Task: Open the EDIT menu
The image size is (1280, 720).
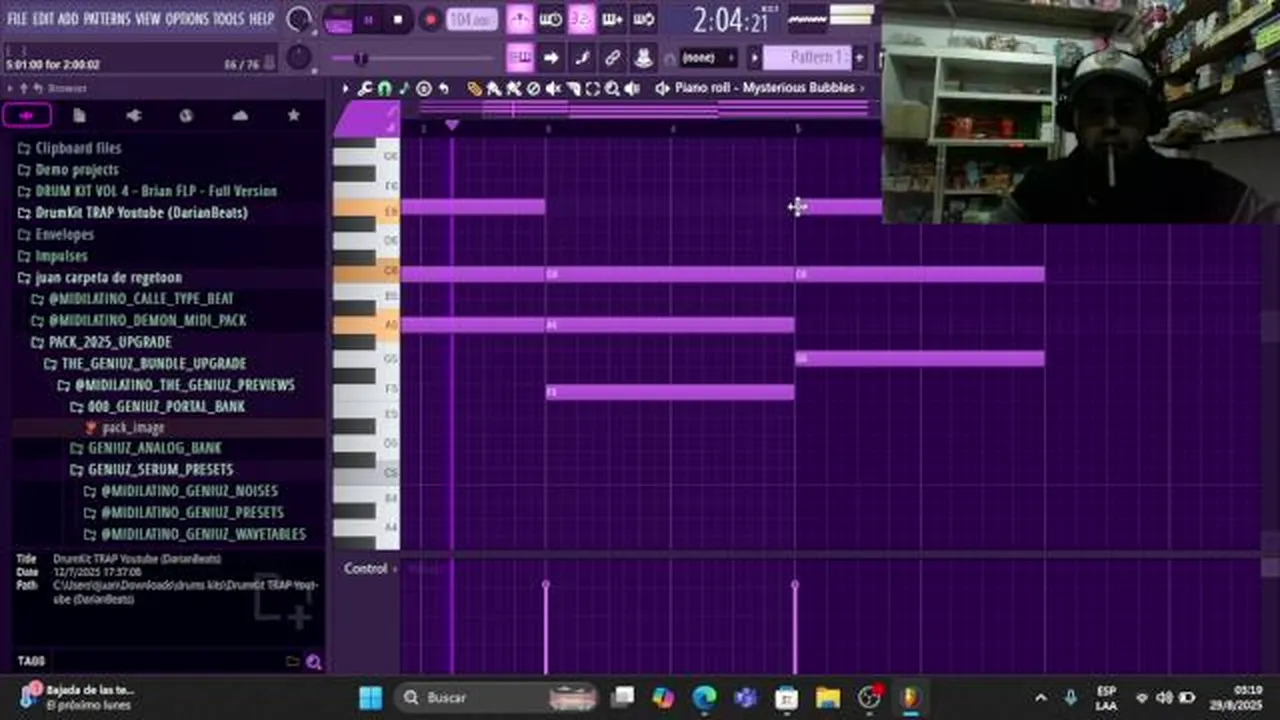Action: tap(43, 19)
